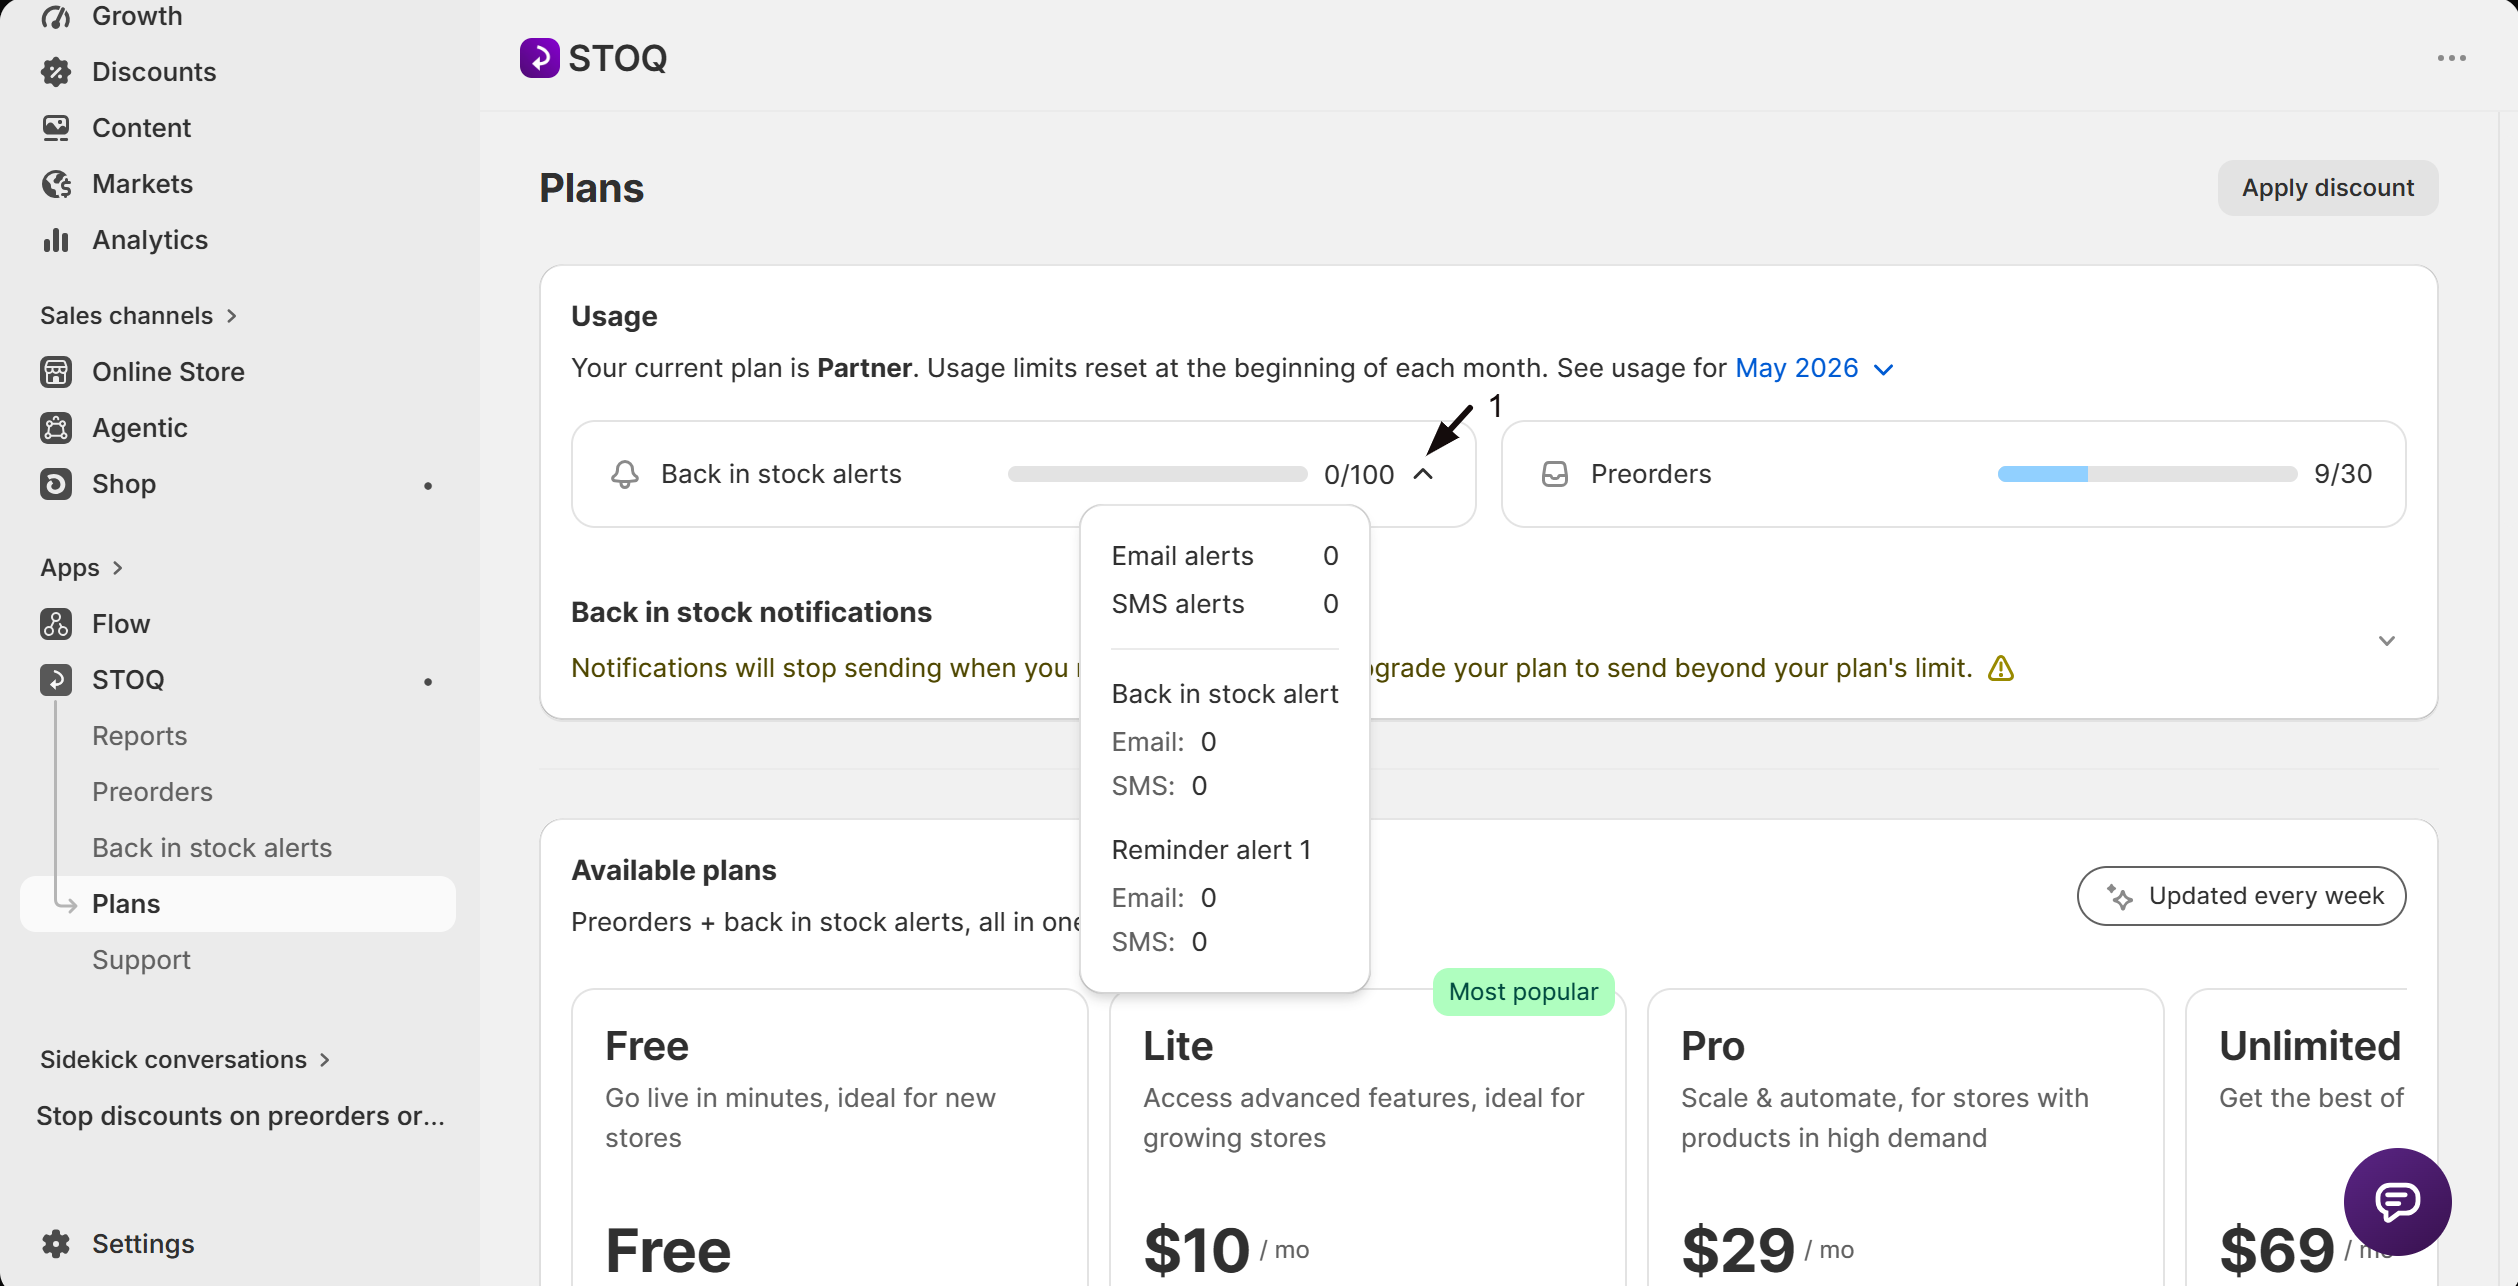The width and height of the screenshot is (2518, 1286).
Task: Click the Growth speedometer icon
Action: [x=56, y=16]
